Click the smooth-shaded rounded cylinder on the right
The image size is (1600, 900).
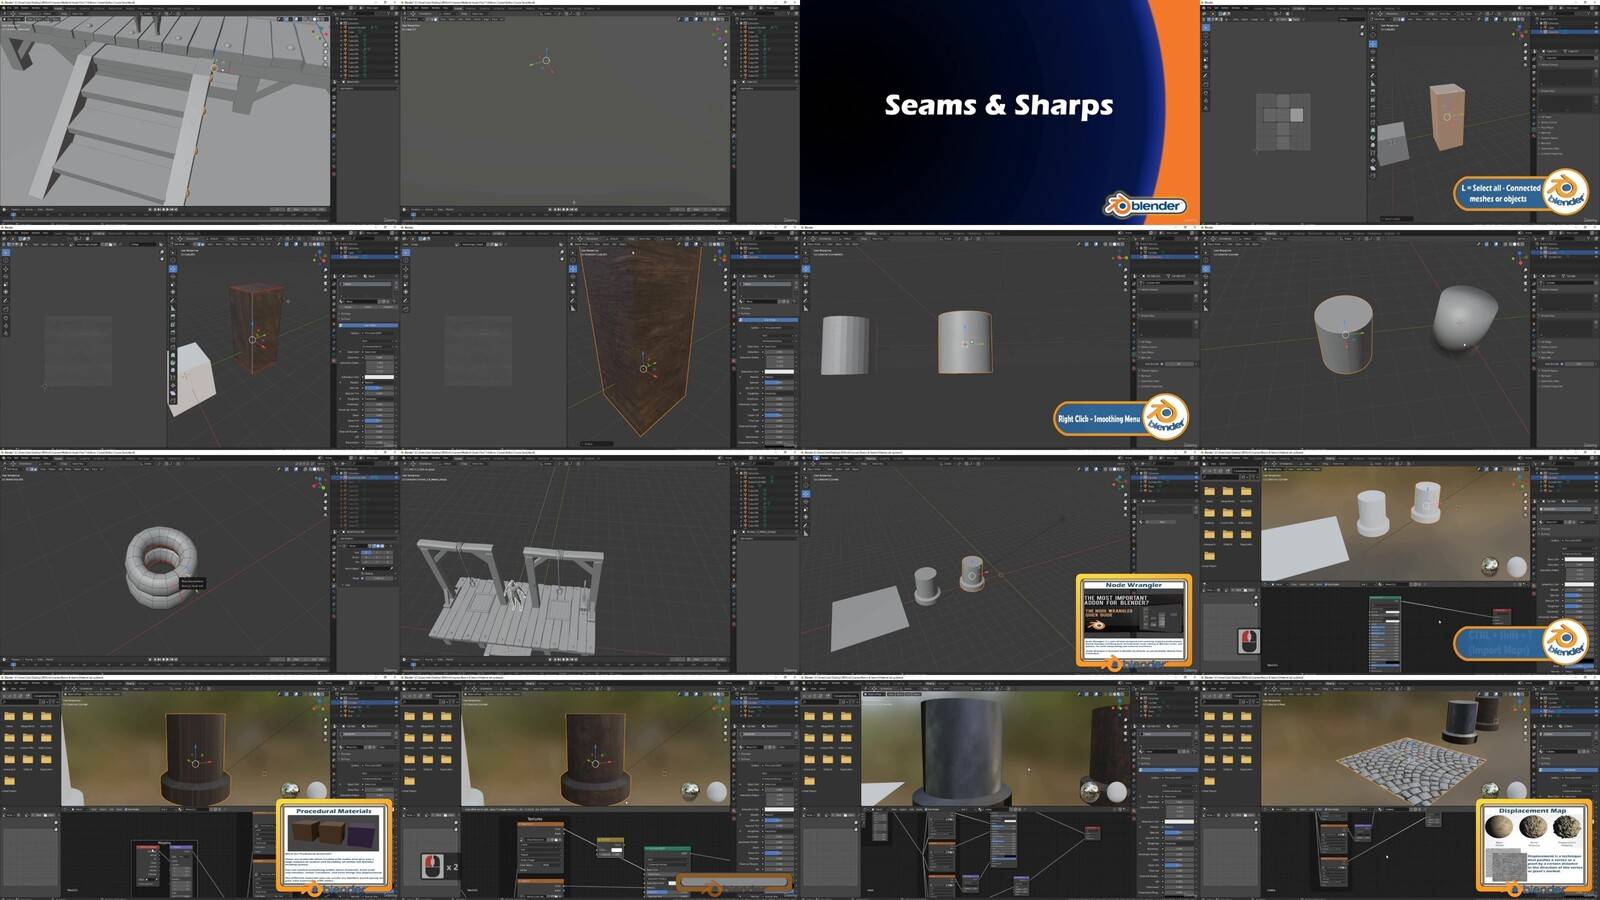pyautogui.click(x=1465, y=317)
